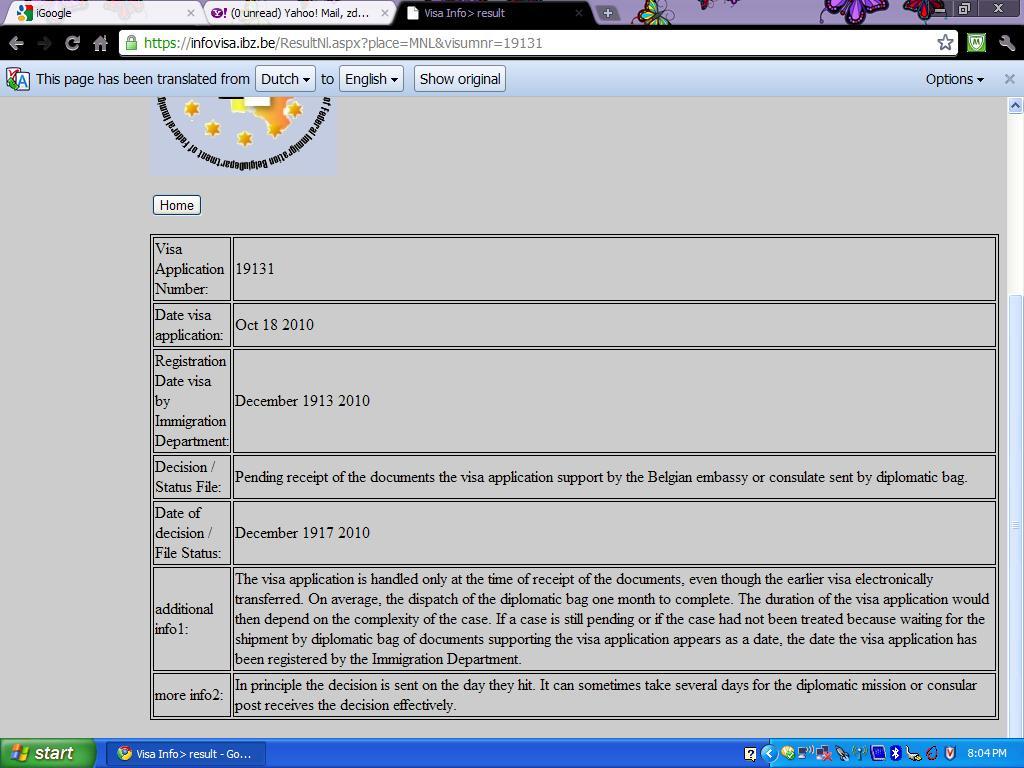This screenshot has width=1024, height=768.
Task: Show hidden system tray icons
Action: 769,753
